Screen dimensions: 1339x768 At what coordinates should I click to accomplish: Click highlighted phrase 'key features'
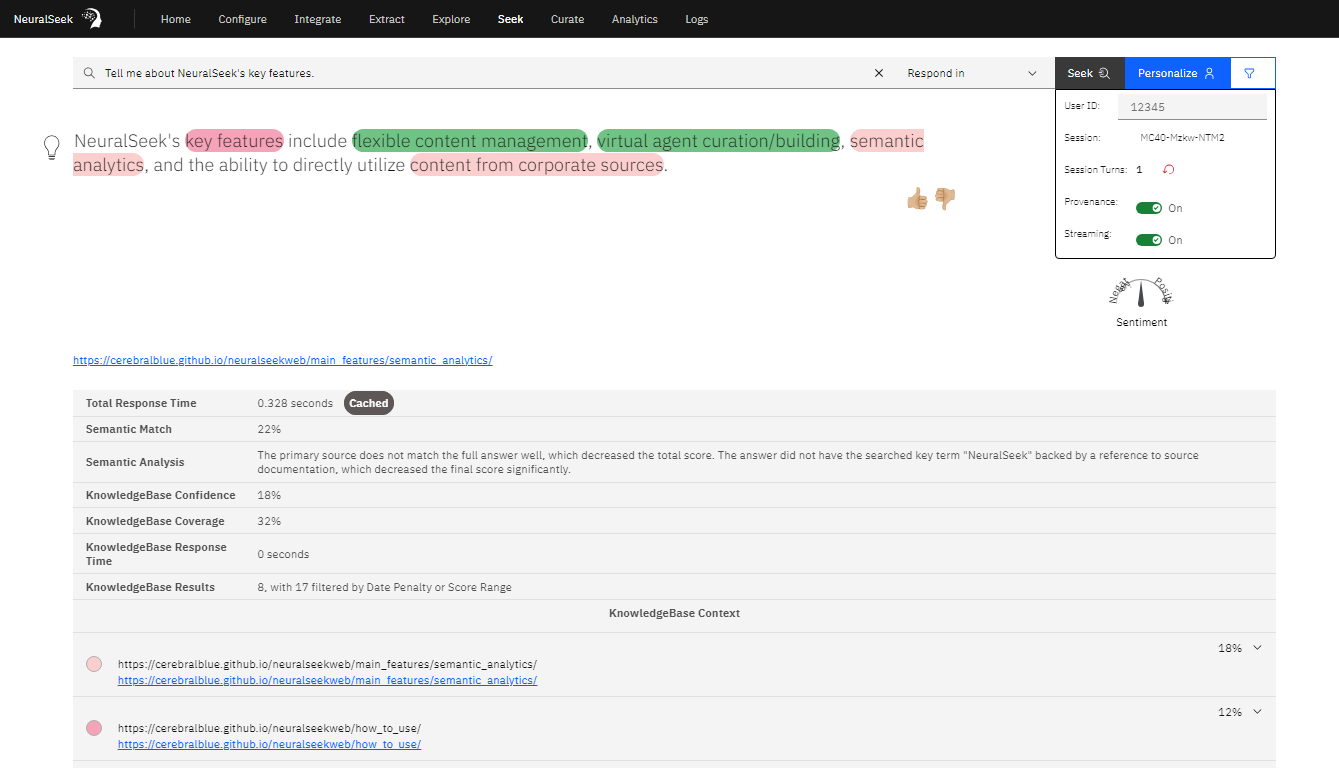[x=235, y=141]
